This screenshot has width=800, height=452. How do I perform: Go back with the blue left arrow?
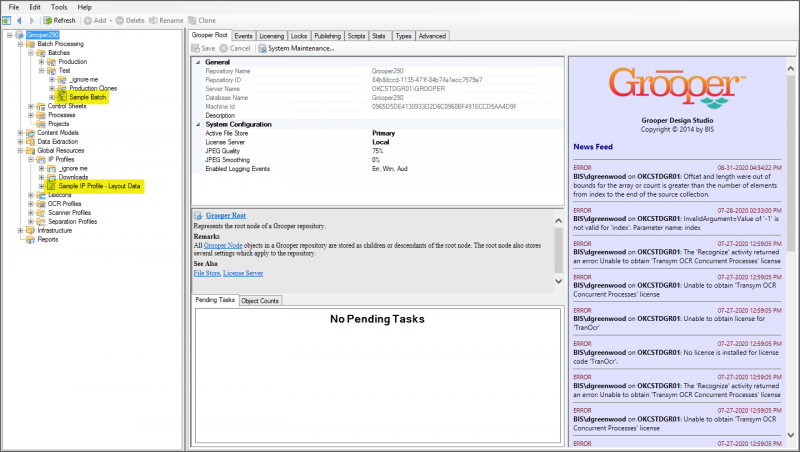[x=19, y=20]
